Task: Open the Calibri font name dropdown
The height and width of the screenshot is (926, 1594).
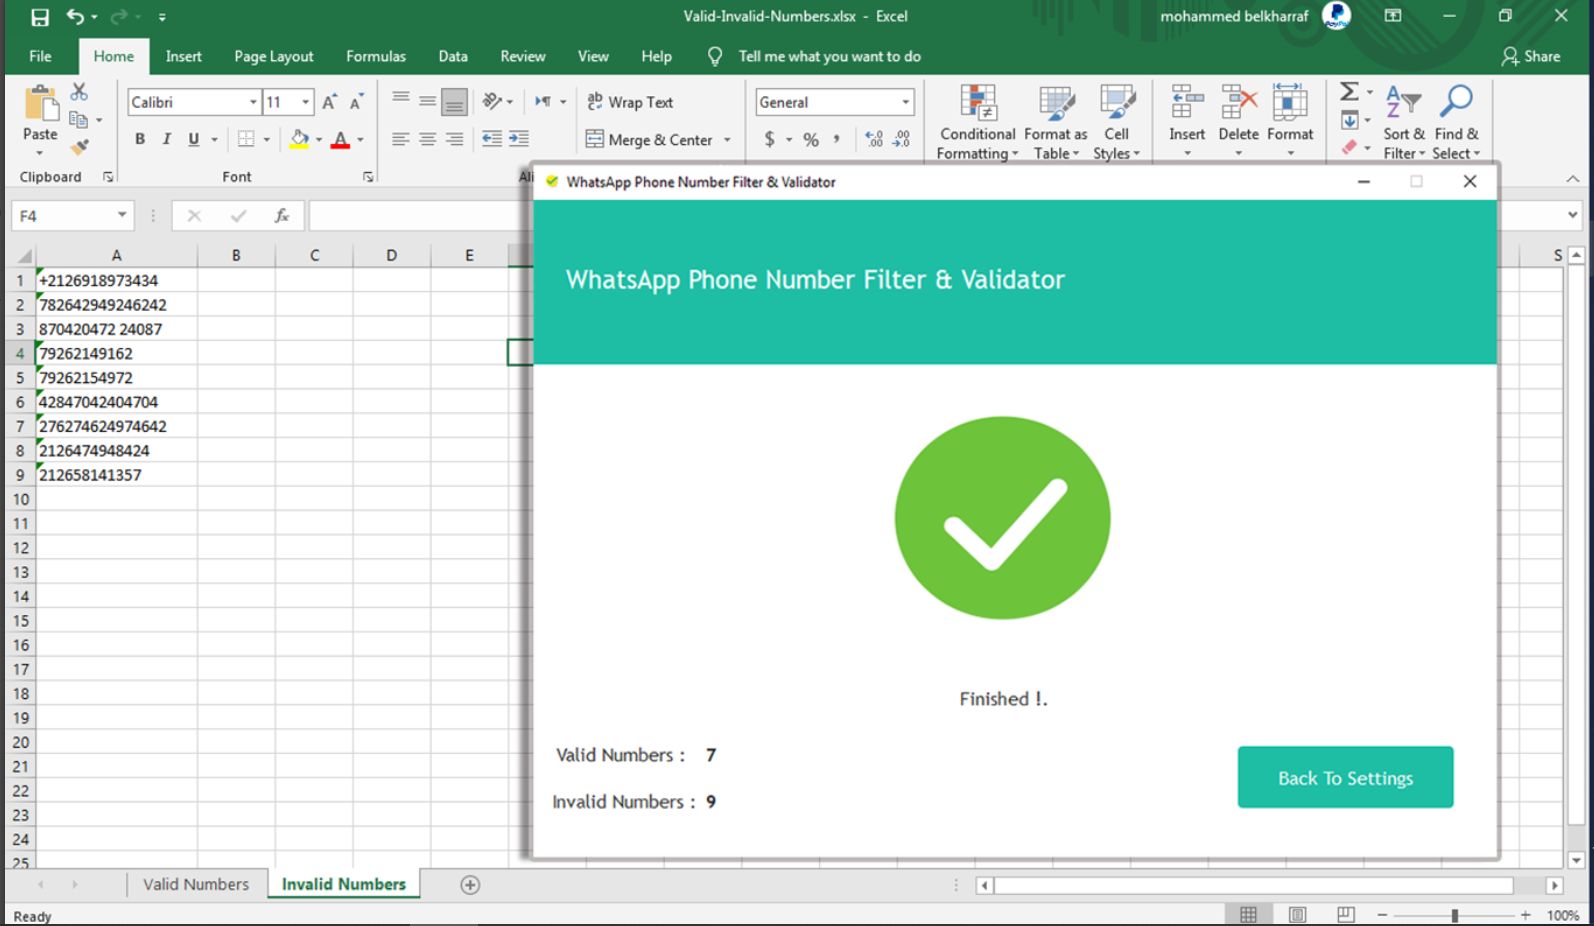Action: pos(253,102)
